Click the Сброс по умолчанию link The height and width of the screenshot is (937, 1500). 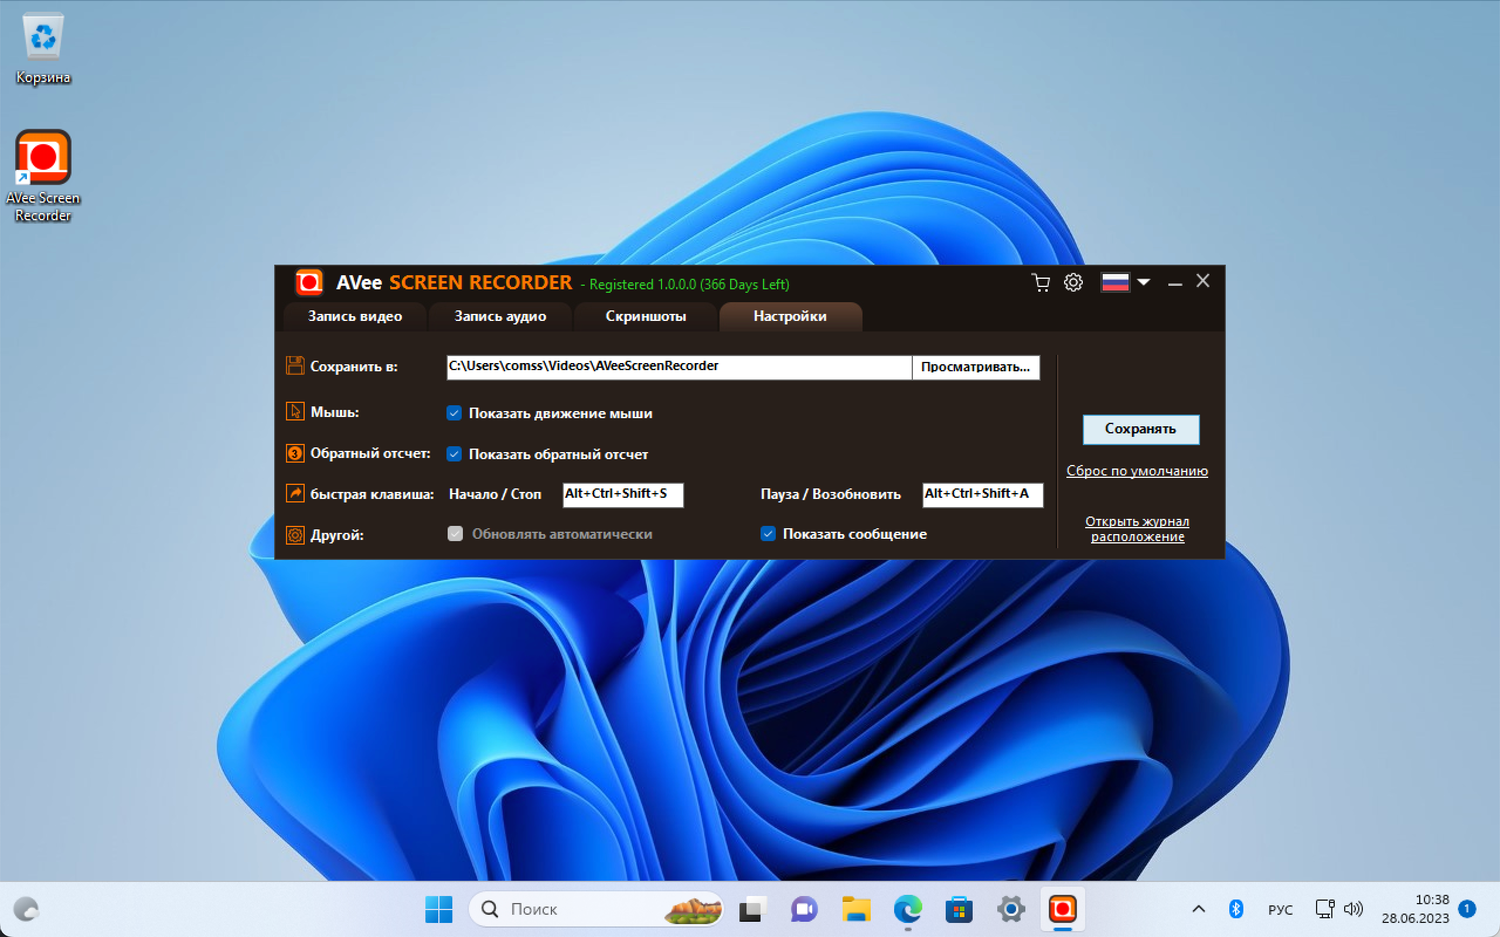click(x=1137, y=471)
